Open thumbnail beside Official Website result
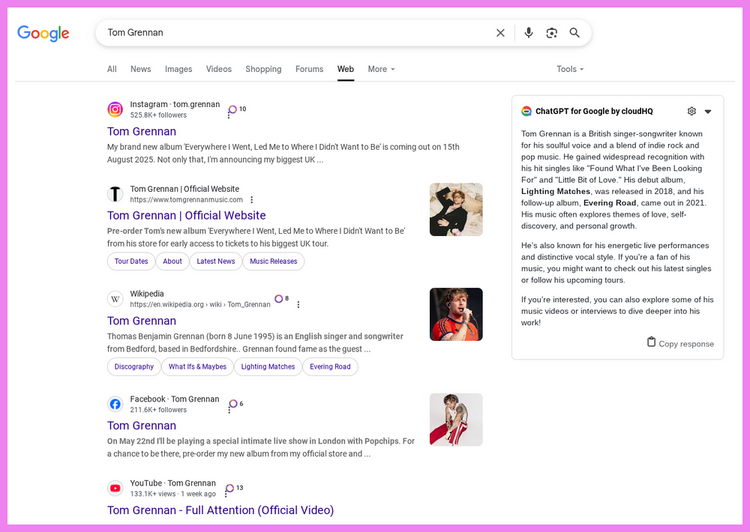Screen dimensions: 750x532 coord(456,210)
